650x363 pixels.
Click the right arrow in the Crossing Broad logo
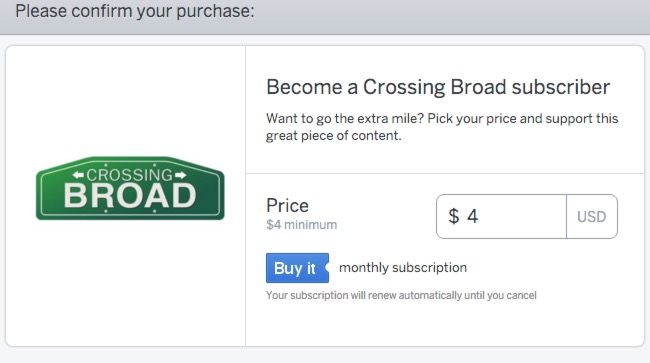click(180, 175)
